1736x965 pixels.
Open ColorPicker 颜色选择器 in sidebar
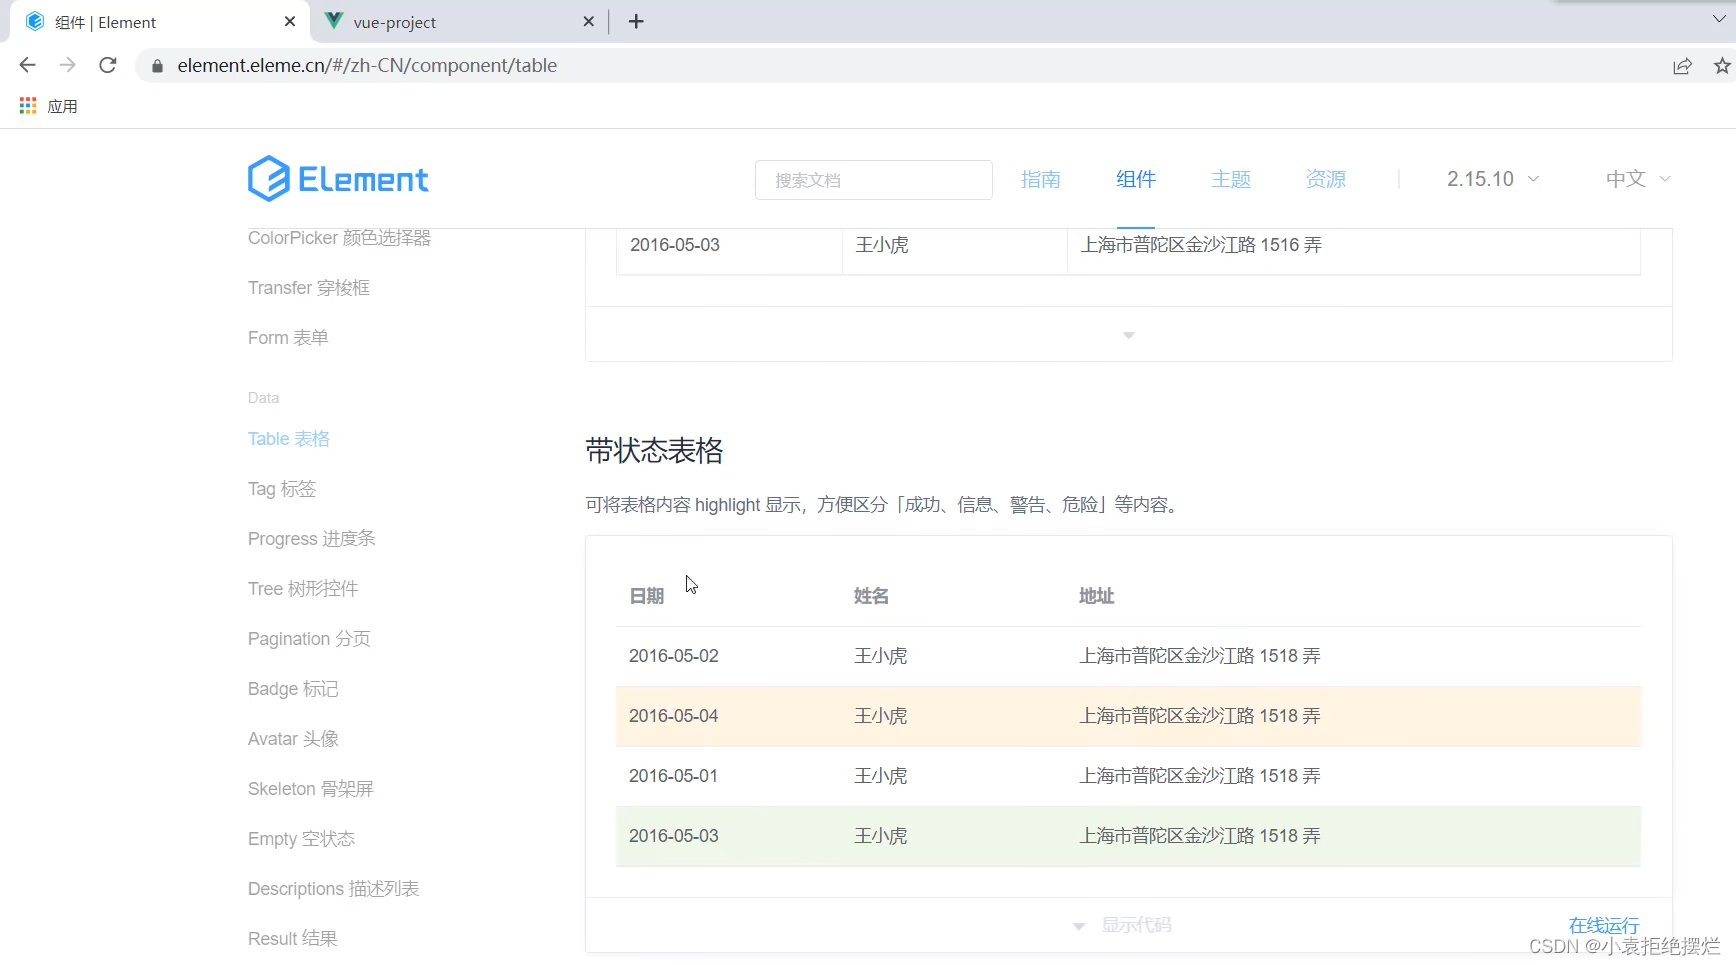pos(339,238)
